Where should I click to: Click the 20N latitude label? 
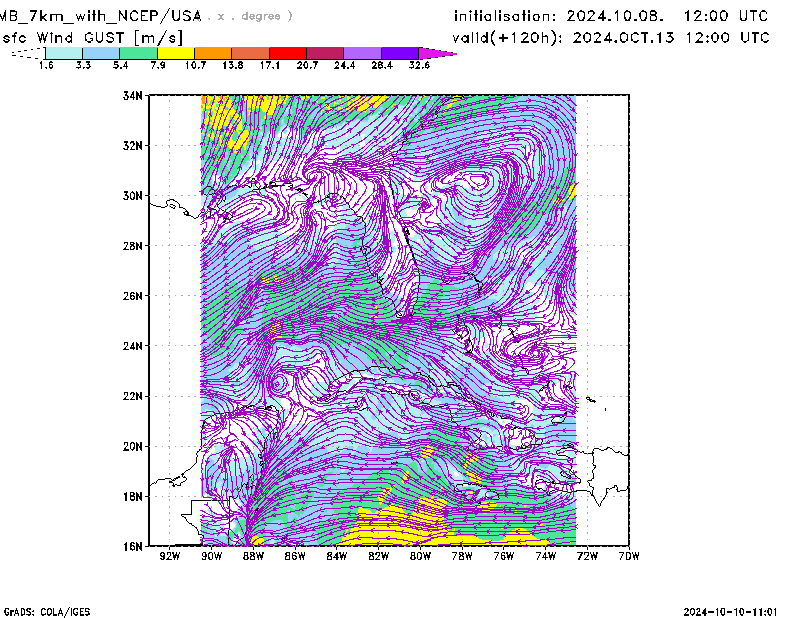133,446
